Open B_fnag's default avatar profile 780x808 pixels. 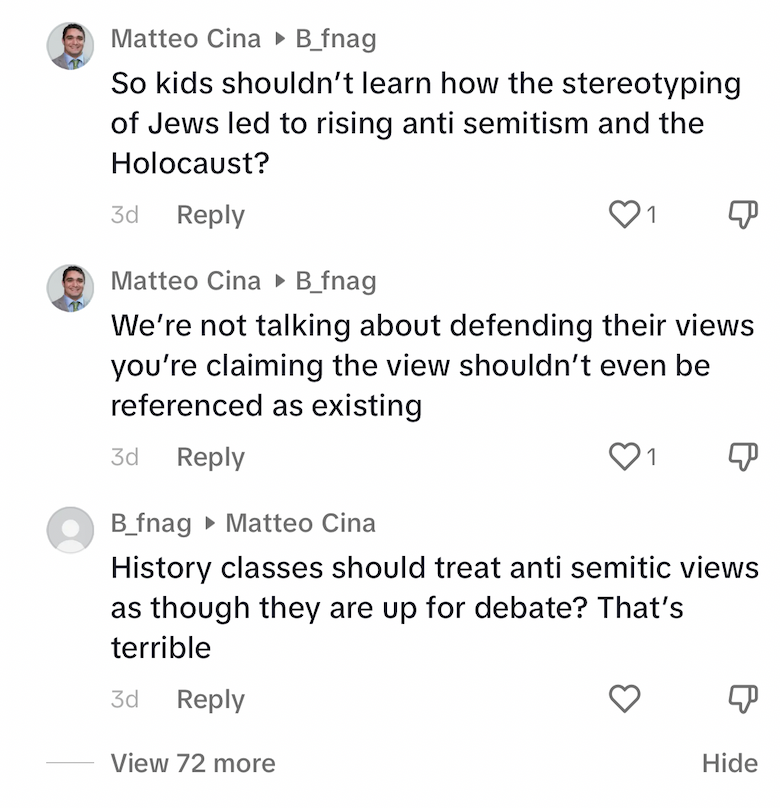pos(70,530)
